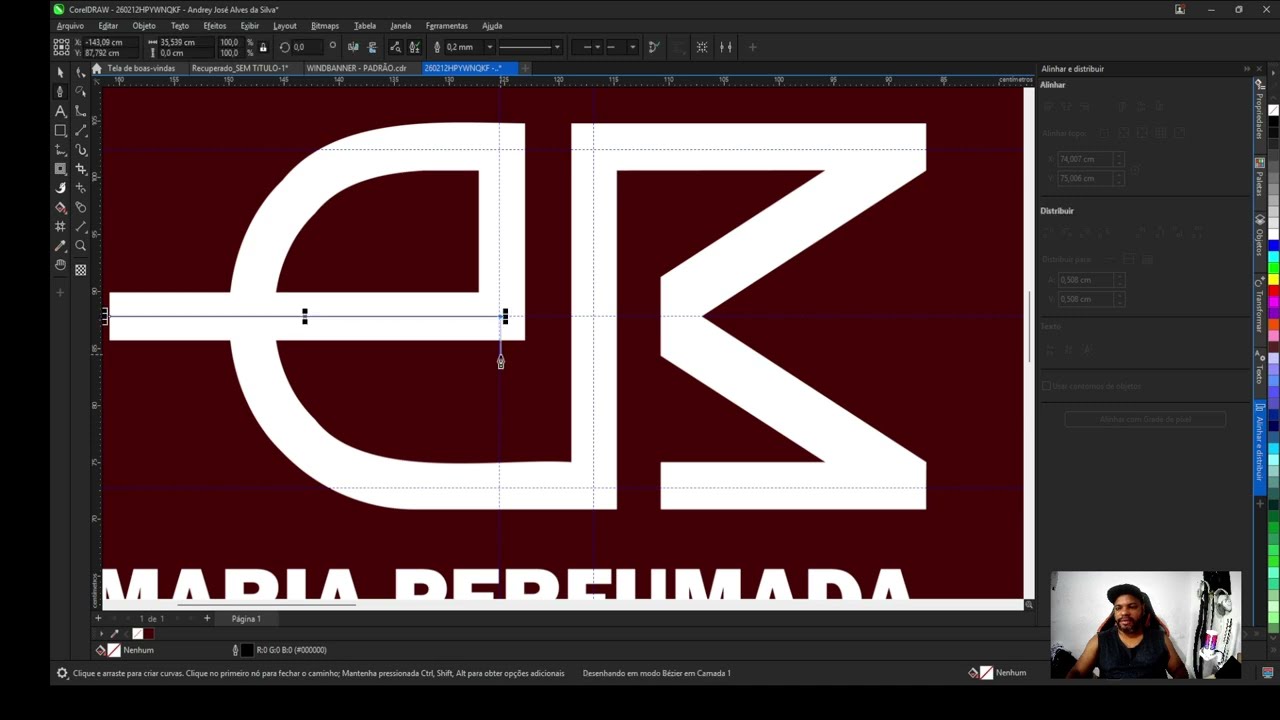Select the Interactive Fill bucket tool

tap(60, 208)
